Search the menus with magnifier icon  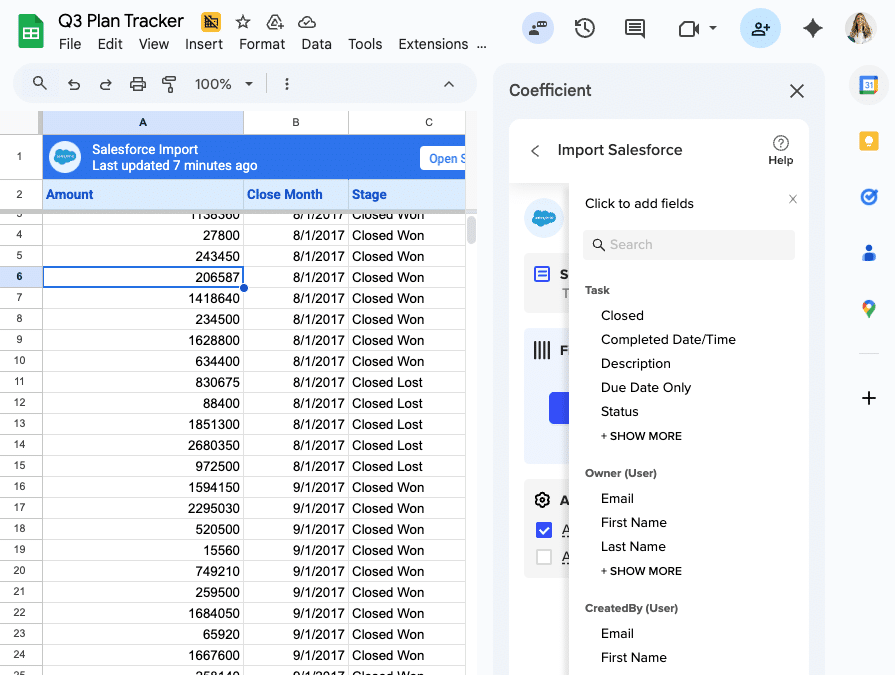click(x=39, y=84)
